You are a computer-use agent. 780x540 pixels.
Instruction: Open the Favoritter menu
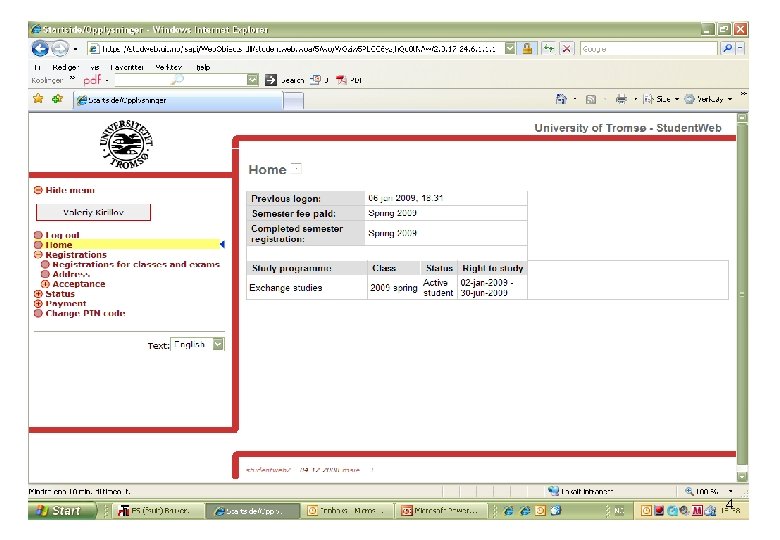127,67
